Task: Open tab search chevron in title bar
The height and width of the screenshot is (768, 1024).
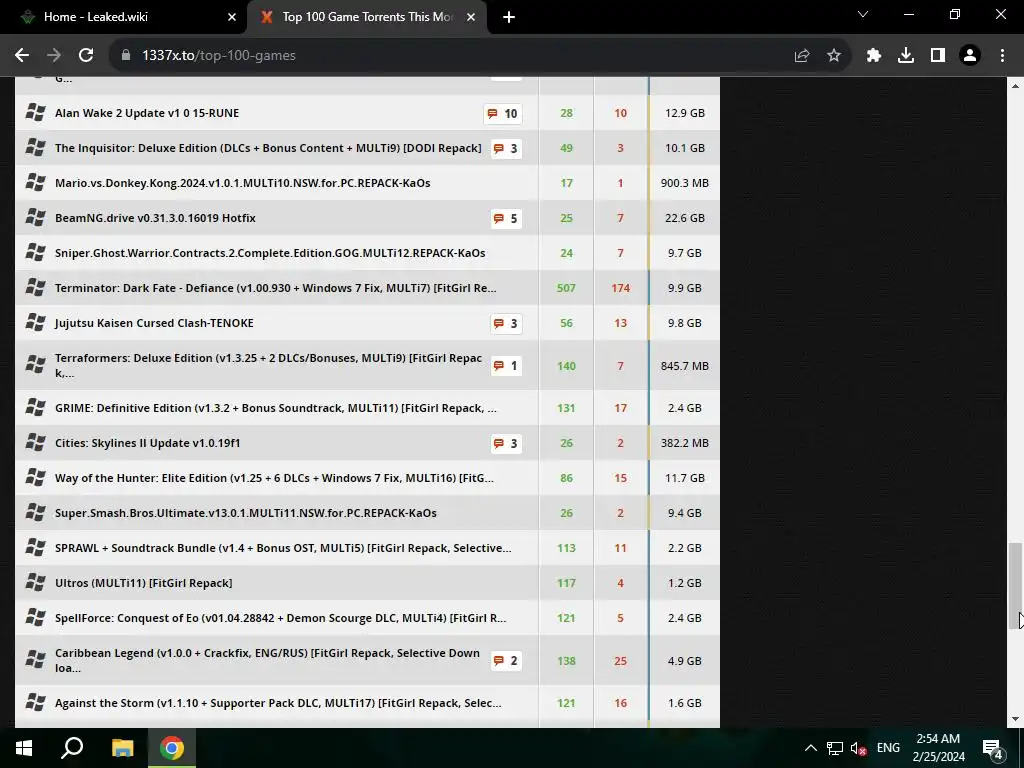Action: (863, 14)
